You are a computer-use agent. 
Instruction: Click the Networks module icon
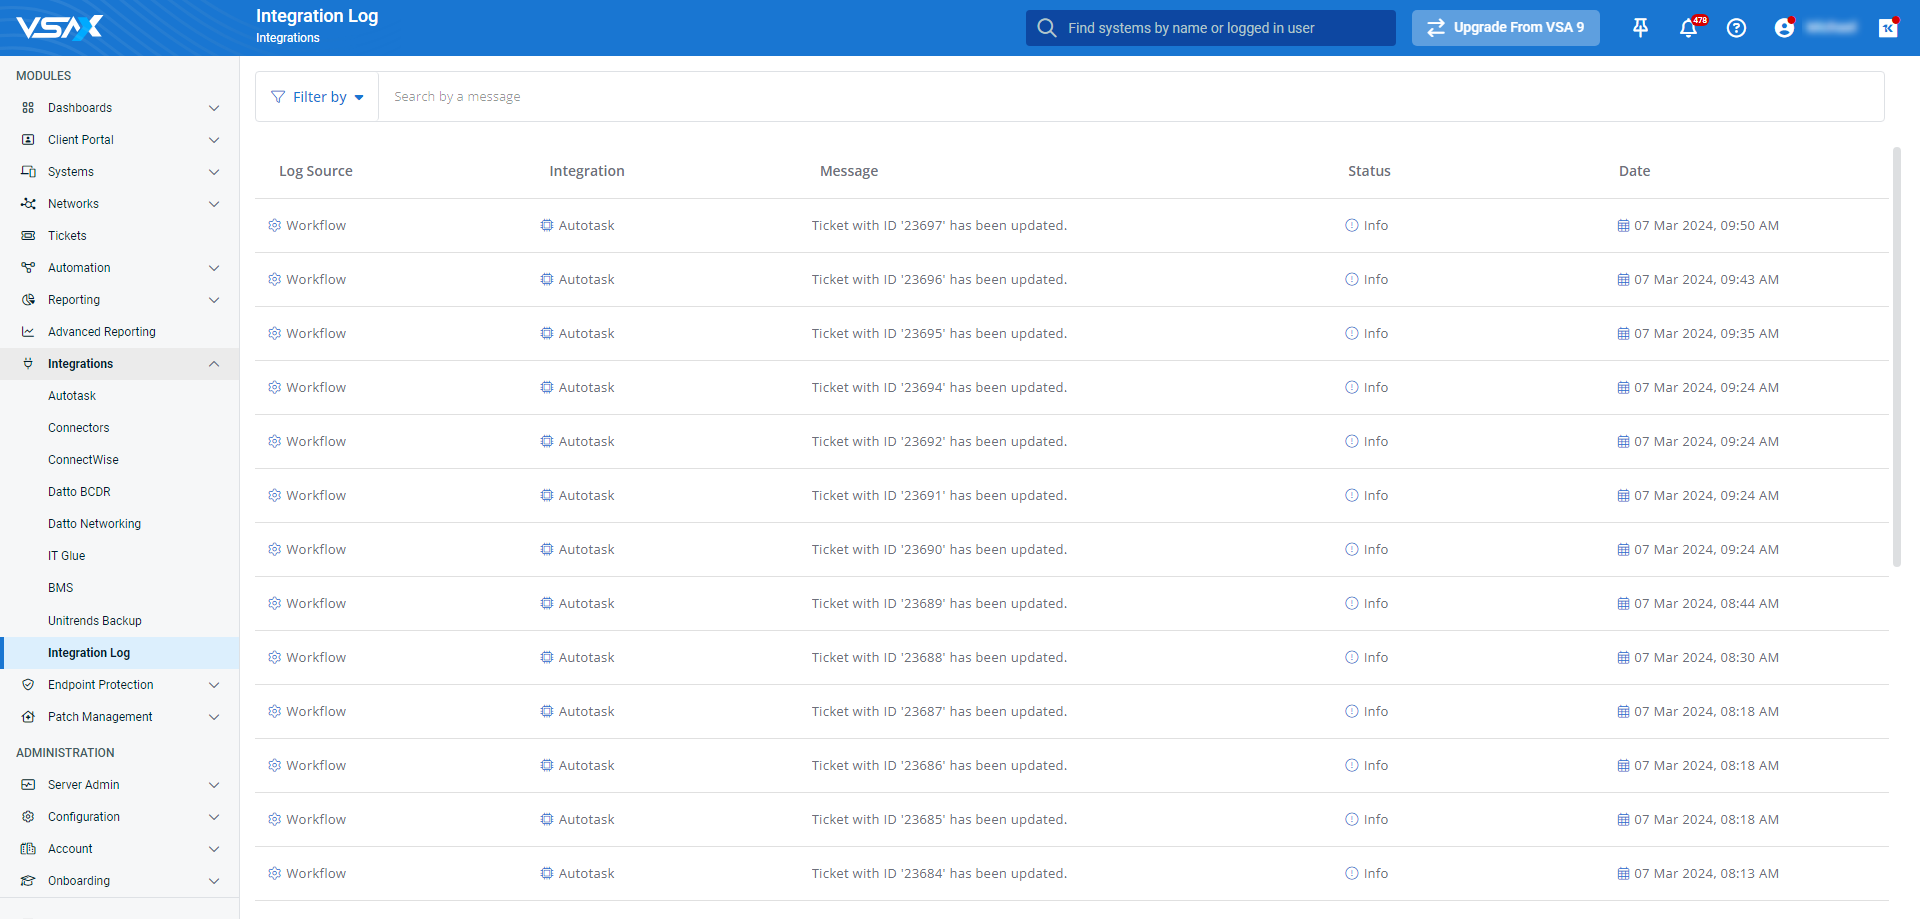[28, 204]
